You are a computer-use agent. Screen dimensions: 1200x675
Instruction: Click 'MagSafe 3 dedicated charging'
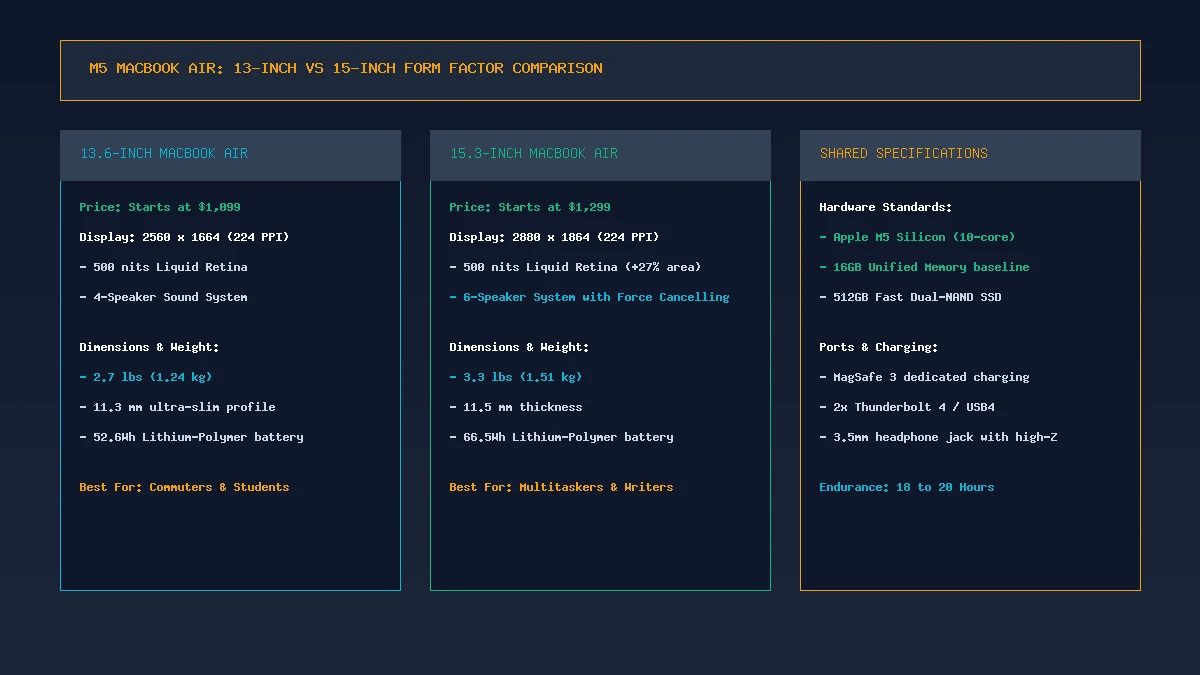[x=924, y=377]
